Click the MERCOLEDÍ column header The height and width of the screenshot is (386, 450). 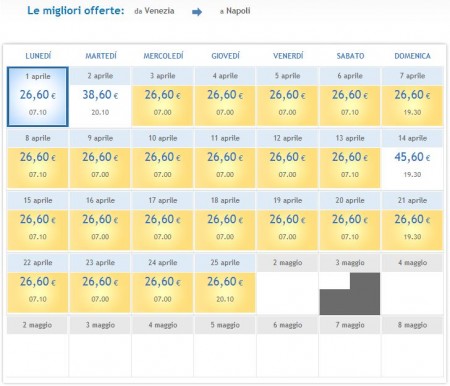(x=163, y=56)
